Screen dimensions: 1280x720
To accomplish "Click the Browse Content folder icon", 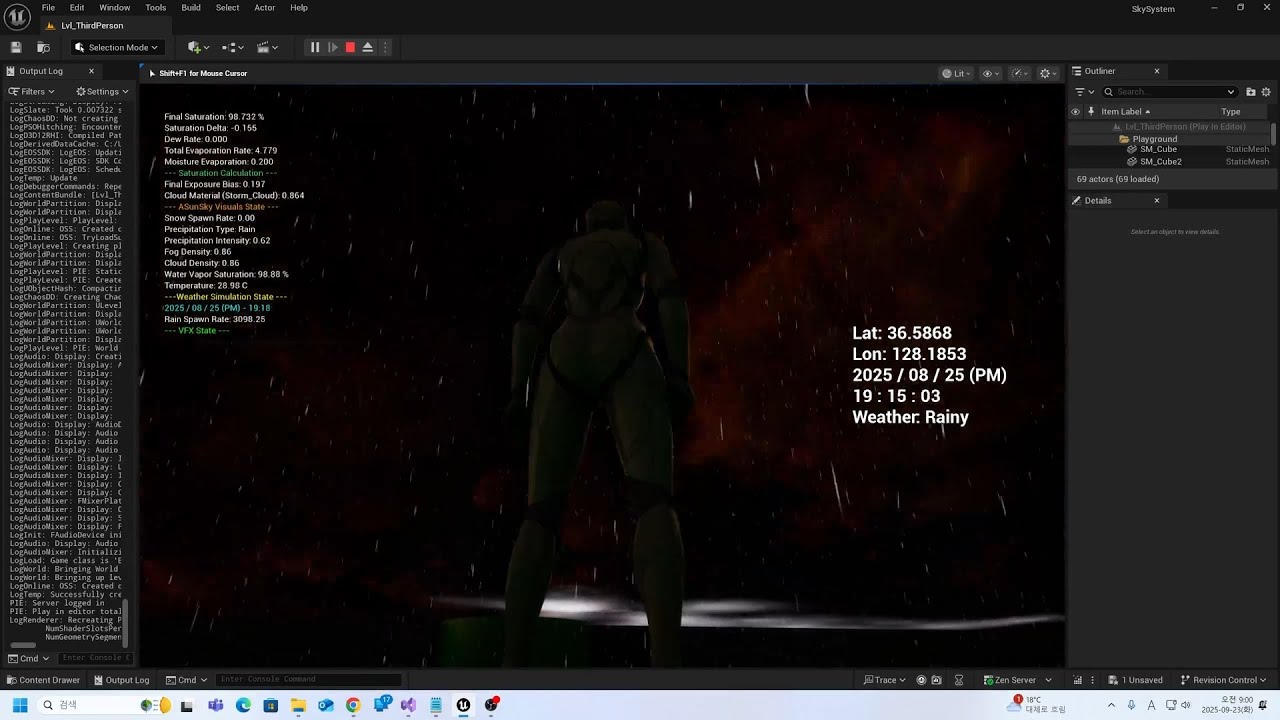I will [43, 47].
